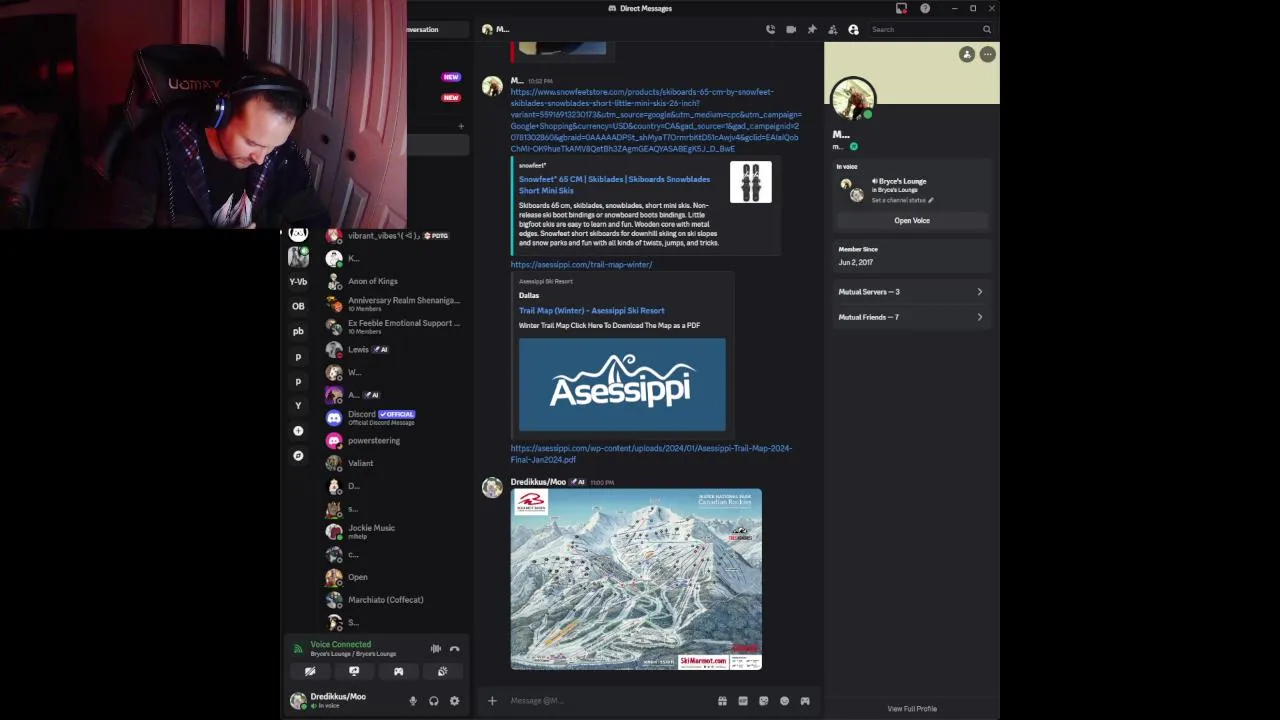This screenshot has height=720, width=1280.
Task: Start an activity from voice panel
Action: click(398, 672)
